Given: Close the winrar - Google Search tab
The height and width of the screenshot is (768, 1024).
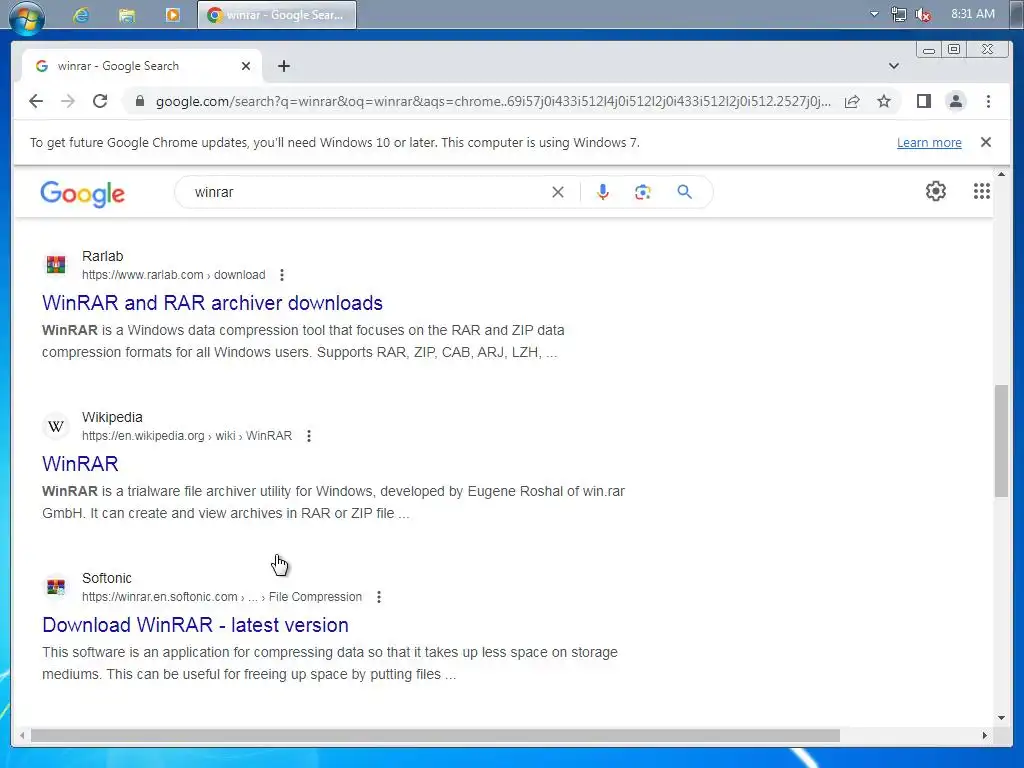Looking at the screenshot, I should pos(246,66).
